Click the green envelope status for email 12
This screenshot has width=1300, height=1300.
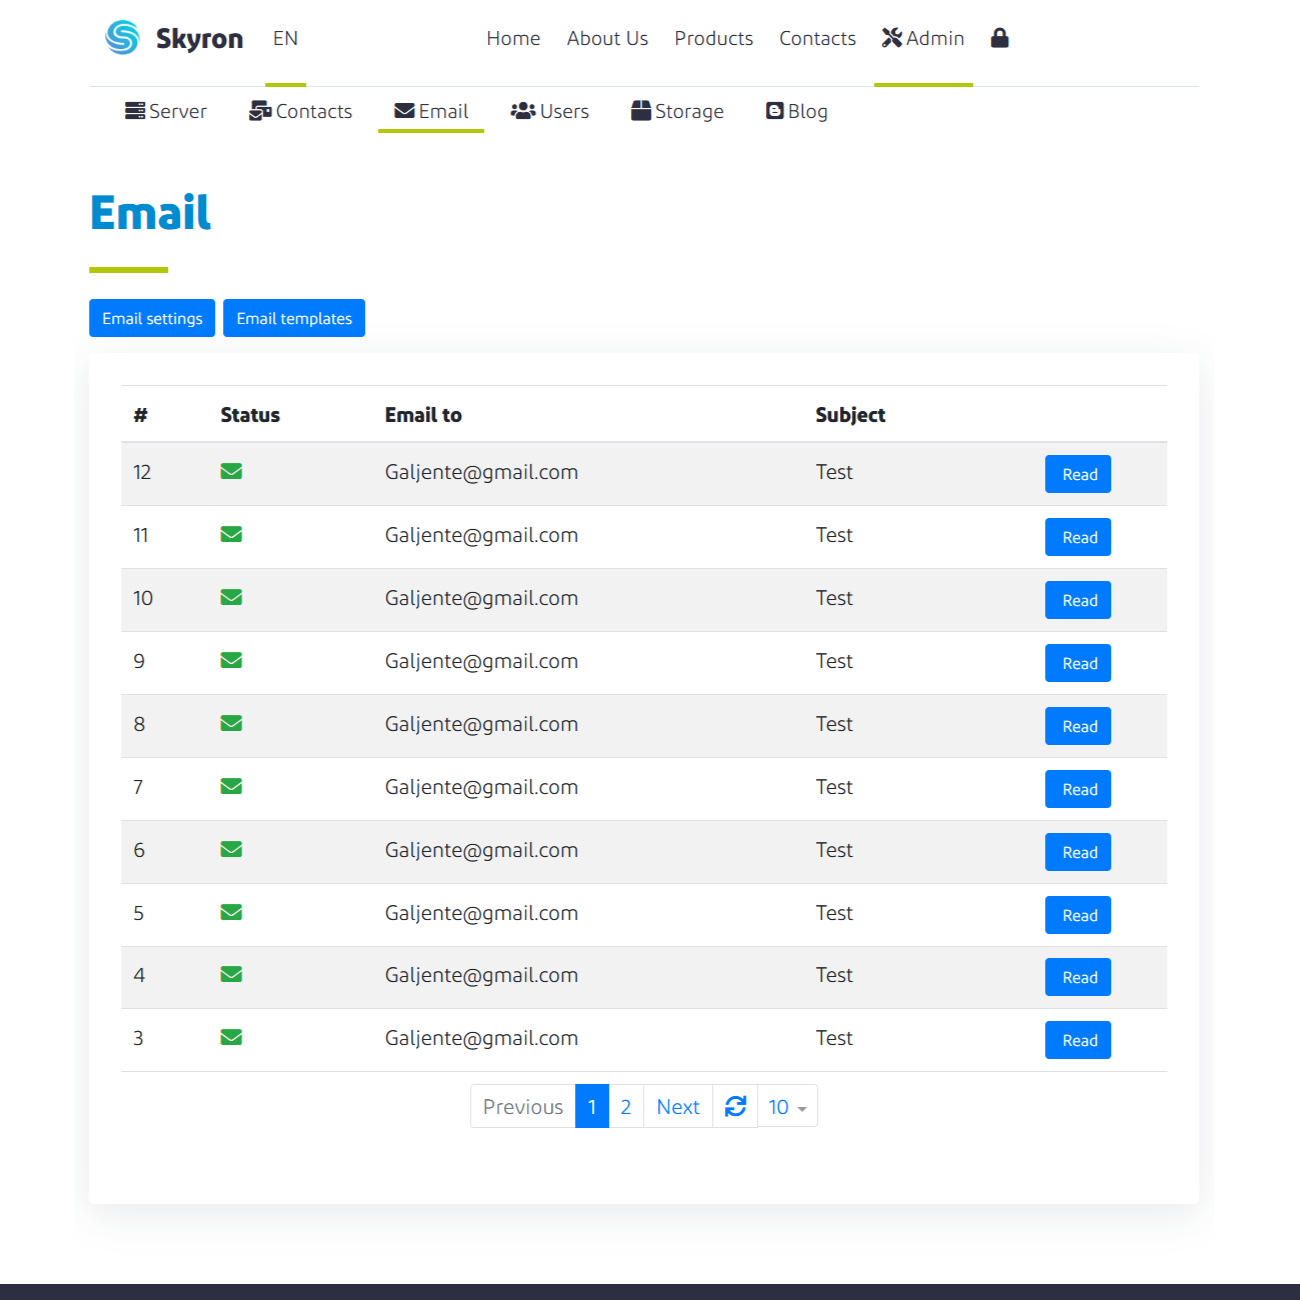pyautogui.click(x=231, y=471)
